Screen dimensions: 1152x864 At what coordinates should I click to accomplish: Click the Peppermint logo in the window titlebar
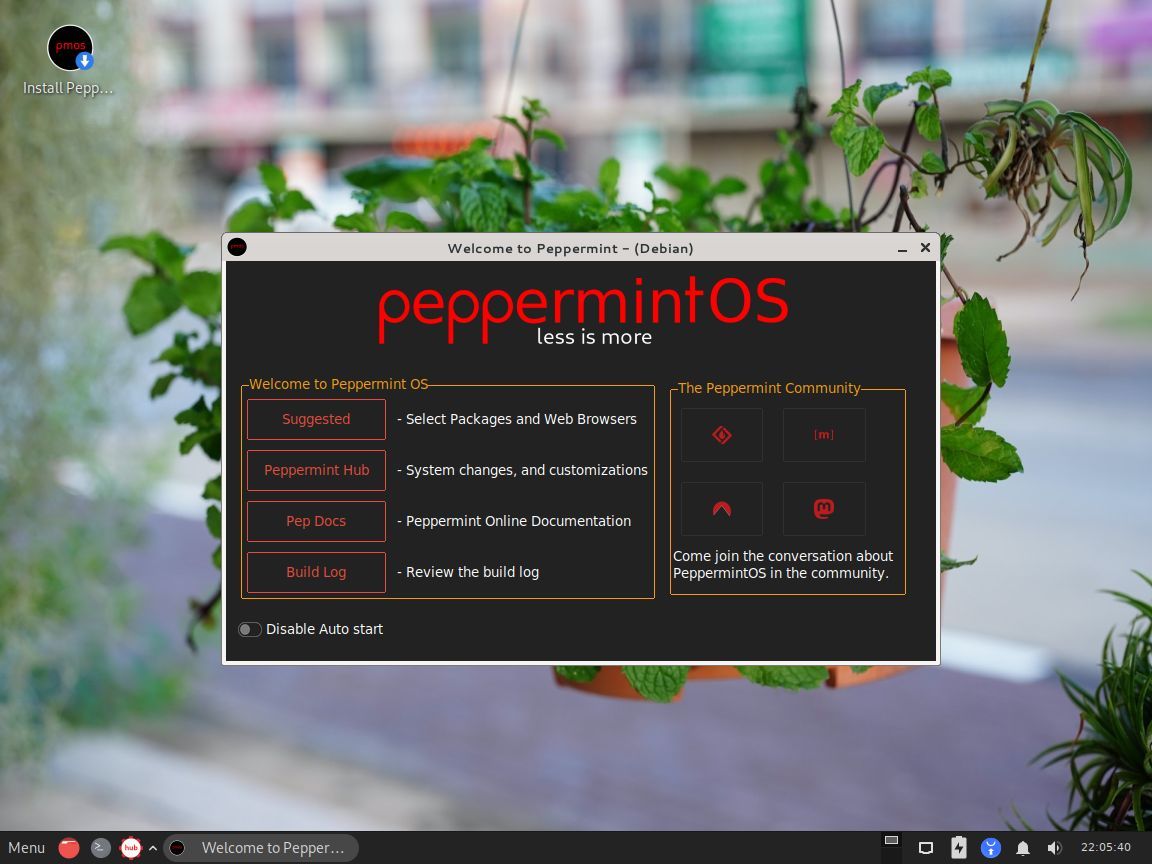[237, 246]
